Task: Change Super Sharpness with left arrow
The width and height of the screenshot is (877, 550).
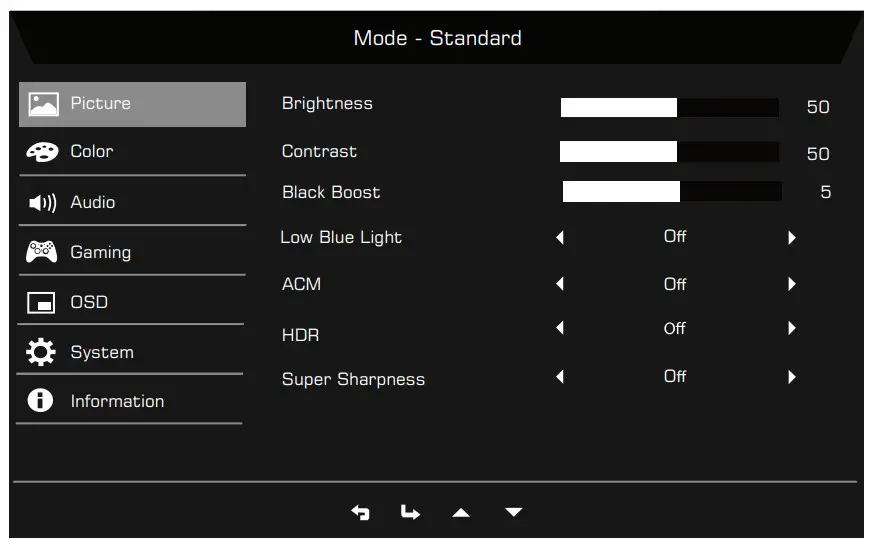Action: [560, 377]
